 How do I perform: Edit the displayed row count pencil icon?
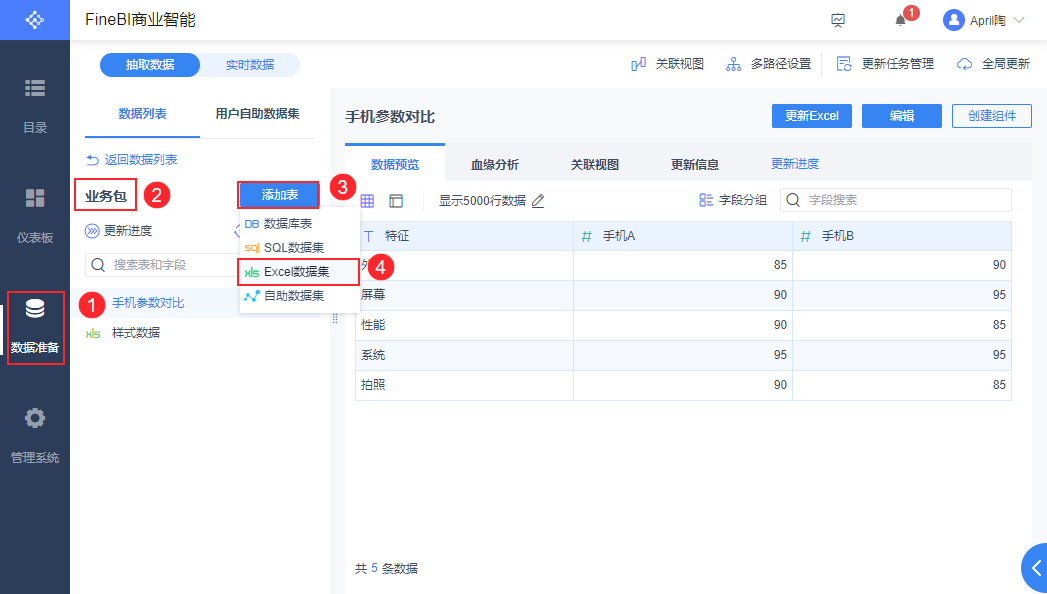pos(538,201)
